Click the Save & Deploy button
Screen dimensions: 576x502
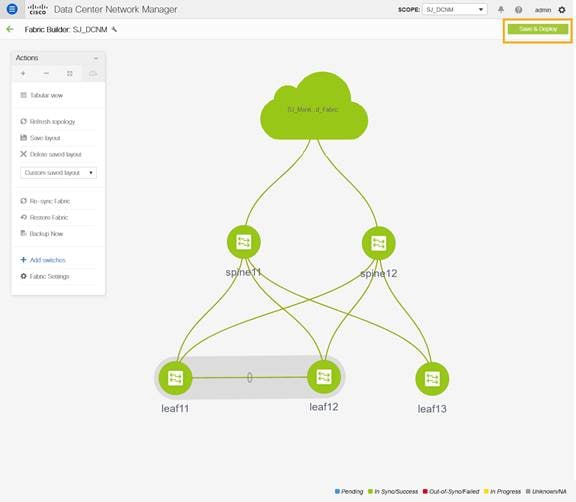click(x=538, y=29)
